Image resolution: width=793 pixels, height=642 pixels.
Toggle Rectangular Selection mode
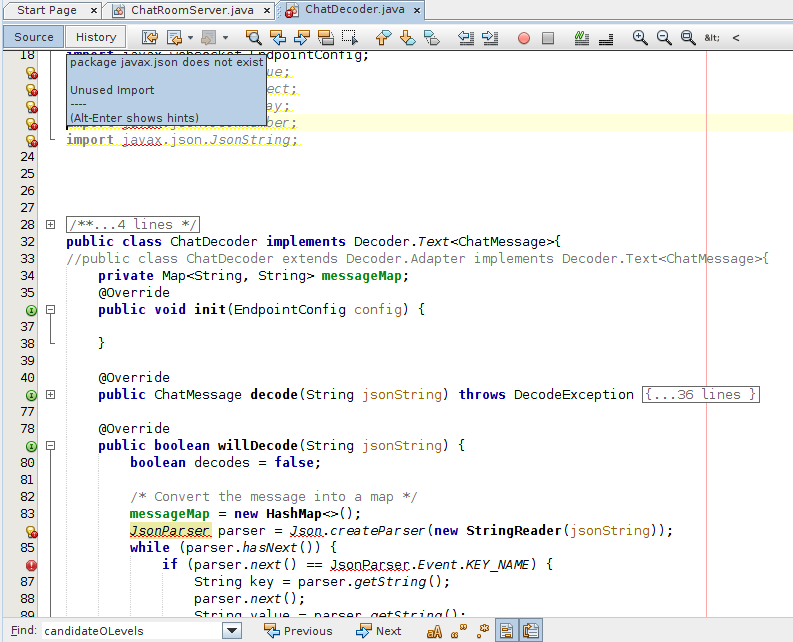[x=350, y=37]
